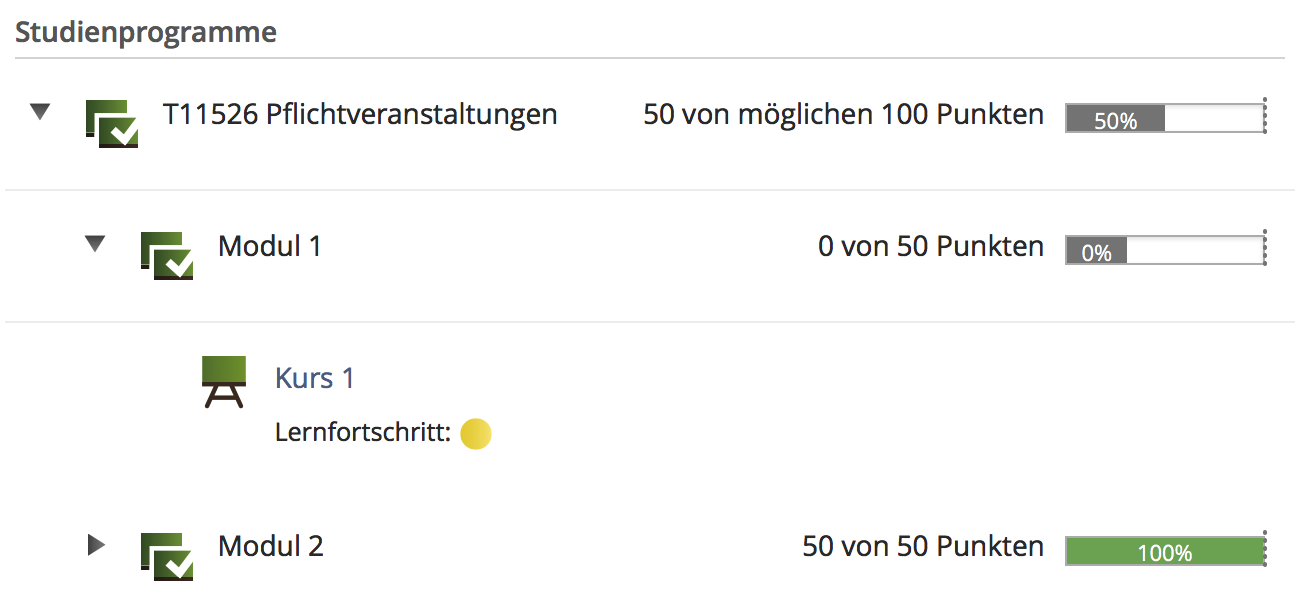Open the Kurs 1 course link

click(314, 378)
